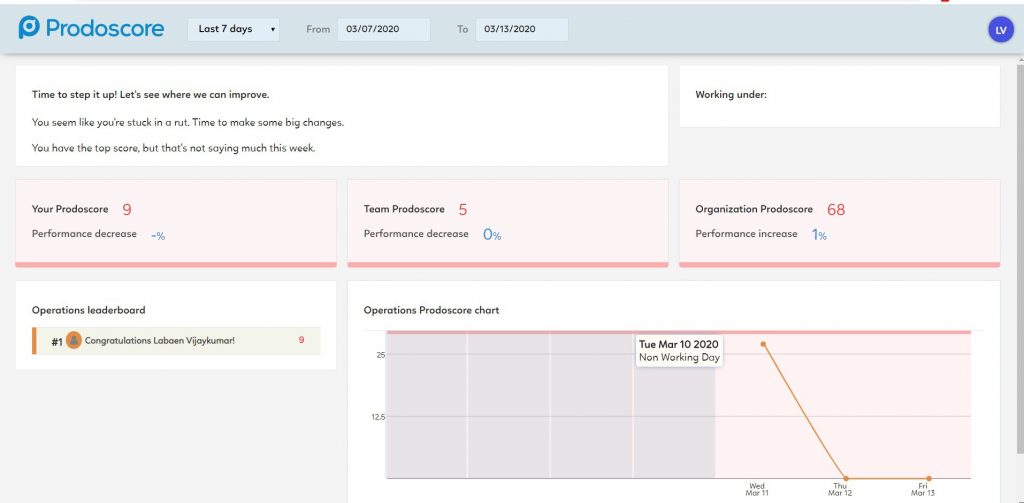Edit the To date field 03/13/2020
The width and height of the screenshot is (1024, 503).
pos(521,29)
